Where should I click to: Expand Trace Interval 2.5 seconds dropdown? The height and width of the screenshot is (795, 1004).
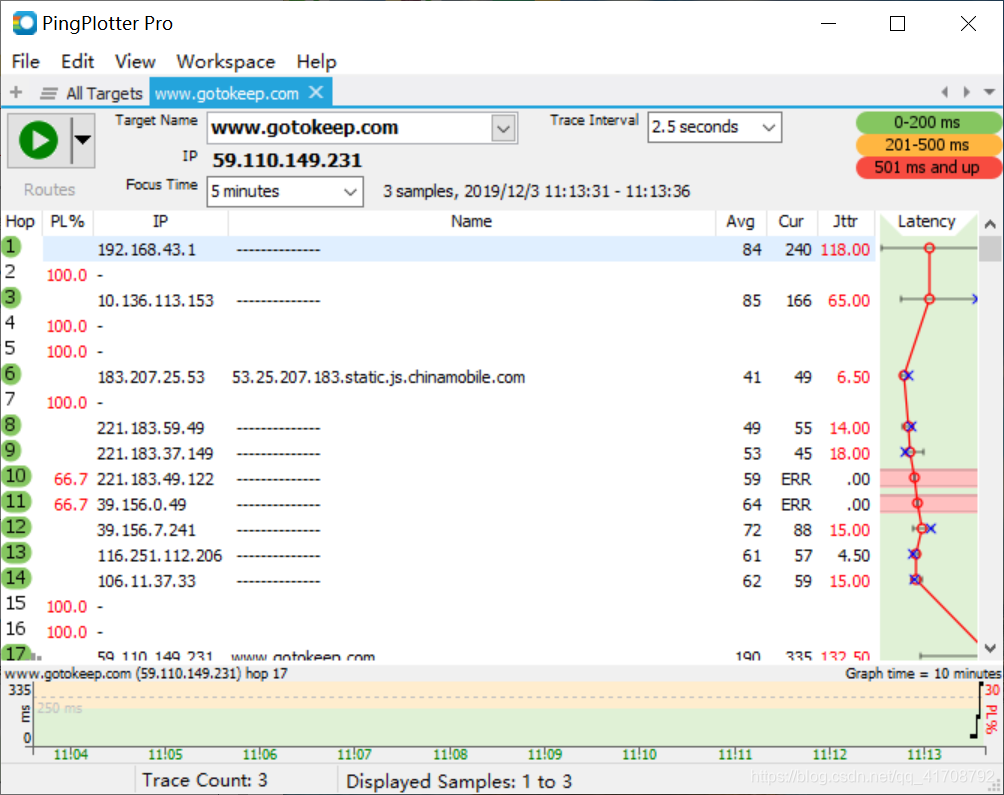pos(768,127)
